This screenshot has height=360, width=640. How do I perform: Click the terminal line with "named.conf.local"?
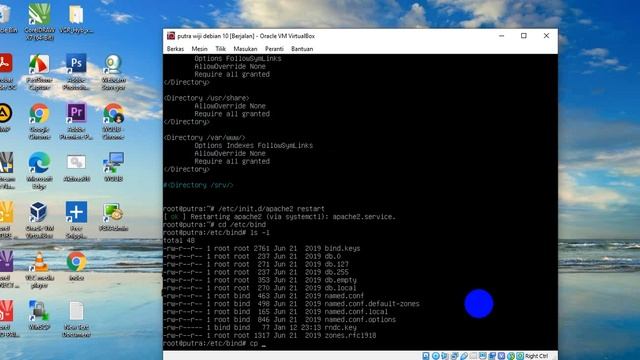click(276, 312)
